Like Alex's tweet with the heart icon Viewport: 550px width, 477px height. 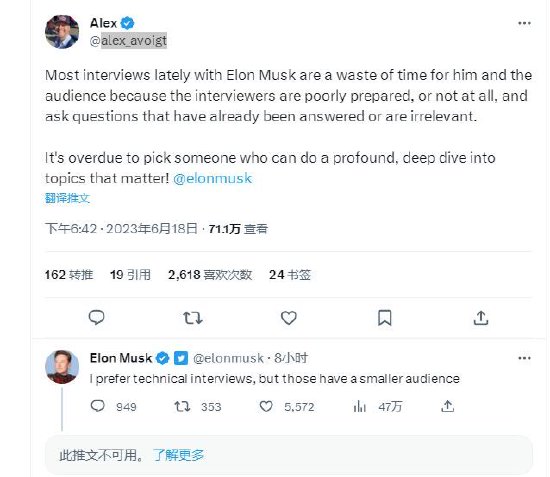289,318
